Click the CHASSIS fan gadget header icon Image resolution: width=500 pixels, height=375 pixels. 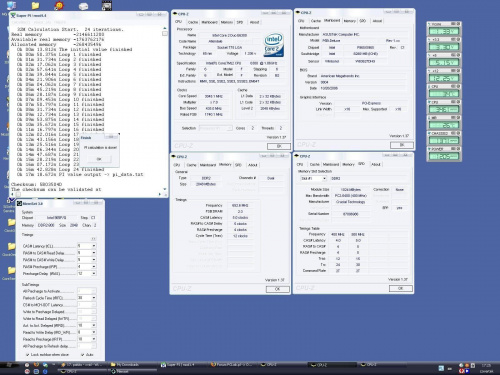430,133
